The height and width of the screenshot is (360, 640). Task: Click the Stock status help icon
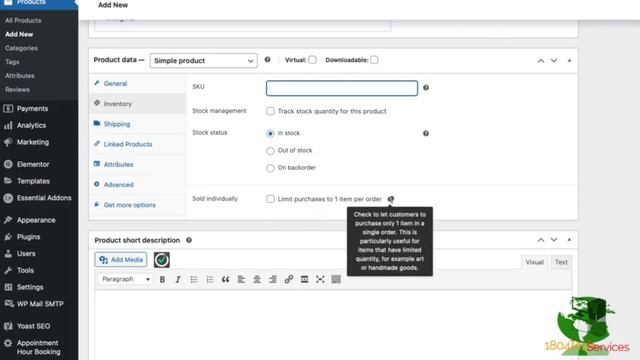click(x=426, y=133)
